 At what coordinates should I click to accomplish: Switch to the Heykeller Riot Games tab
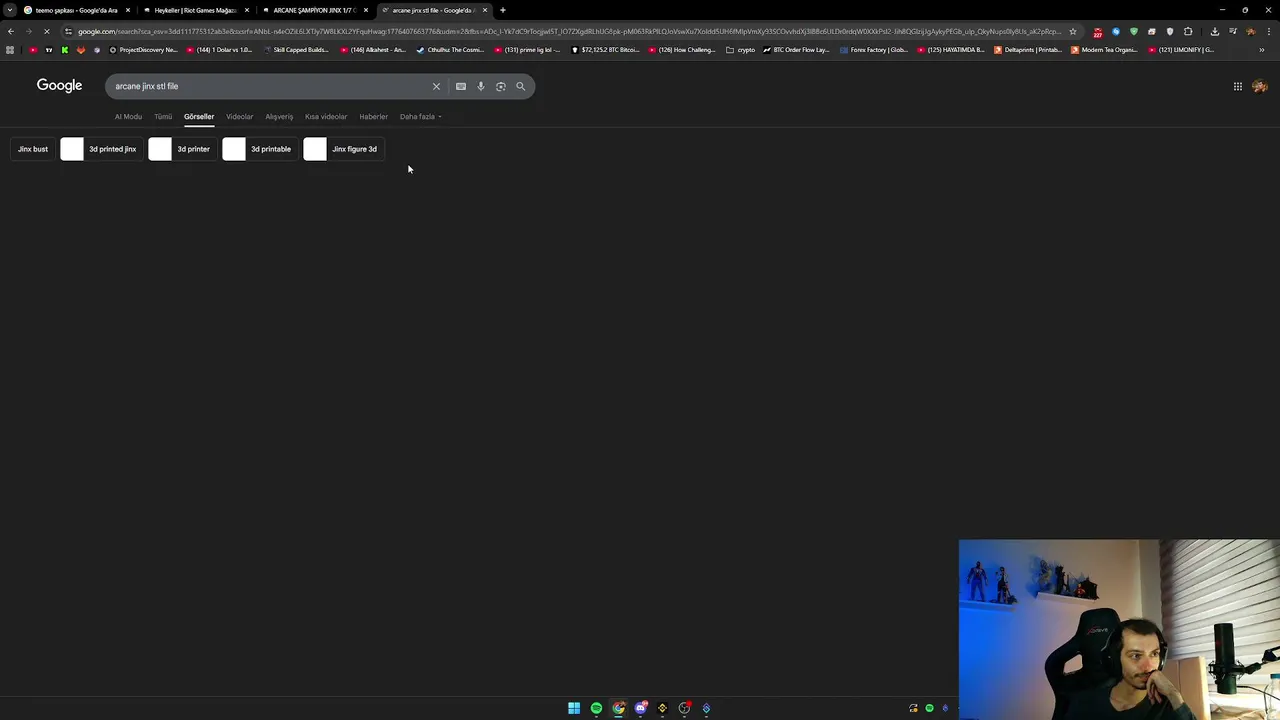195,10
